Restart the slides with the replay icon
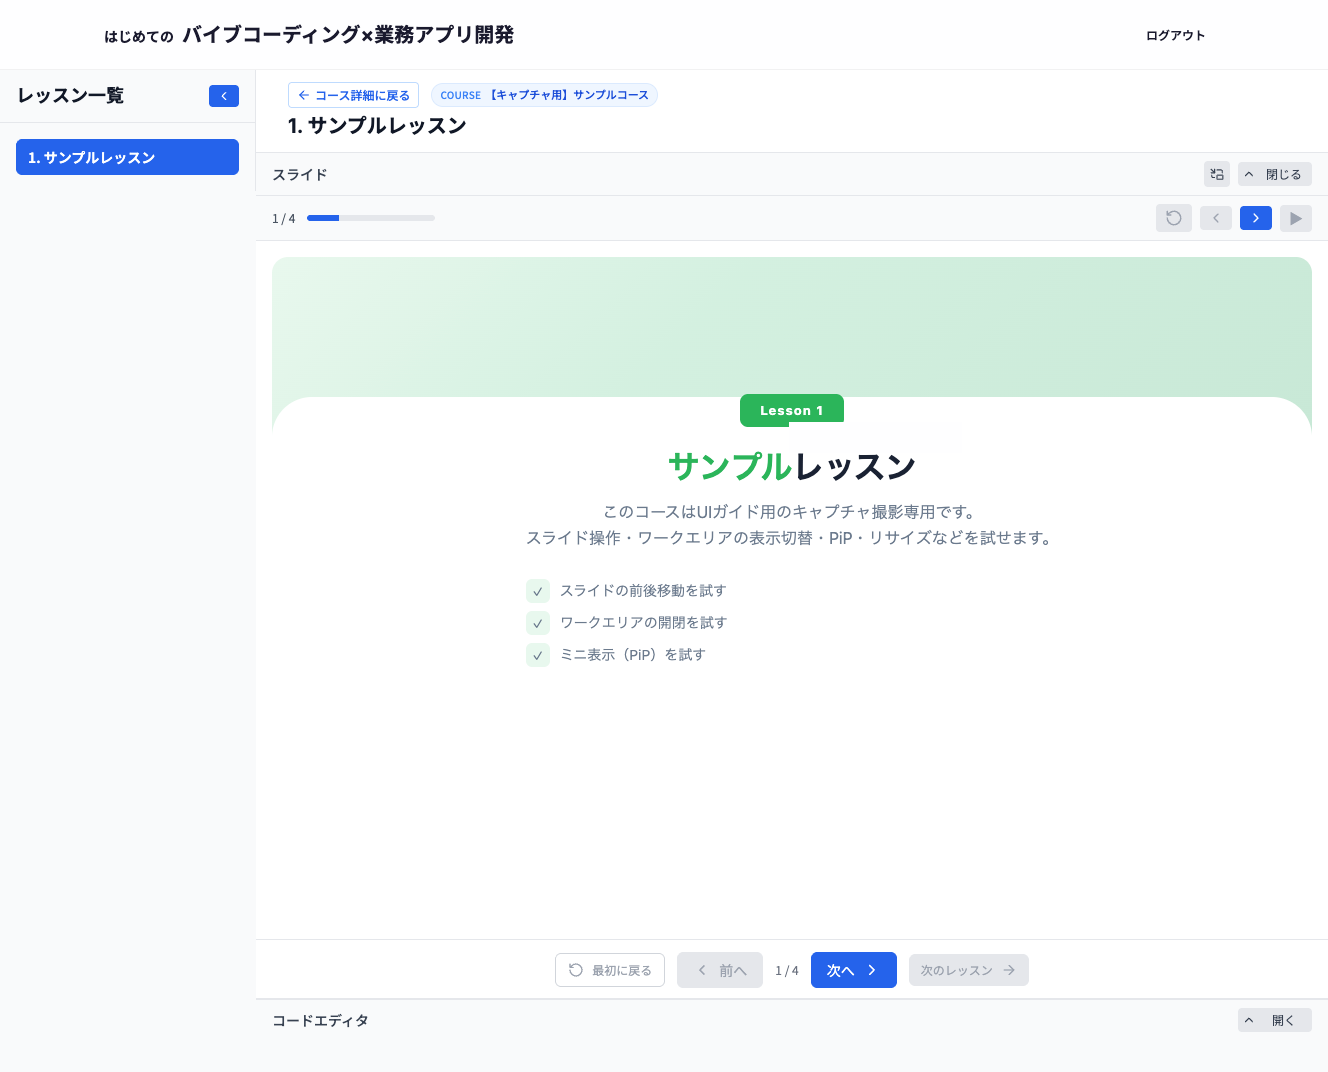Viewport: 1328px width, 1072px height. (1174, 218)
